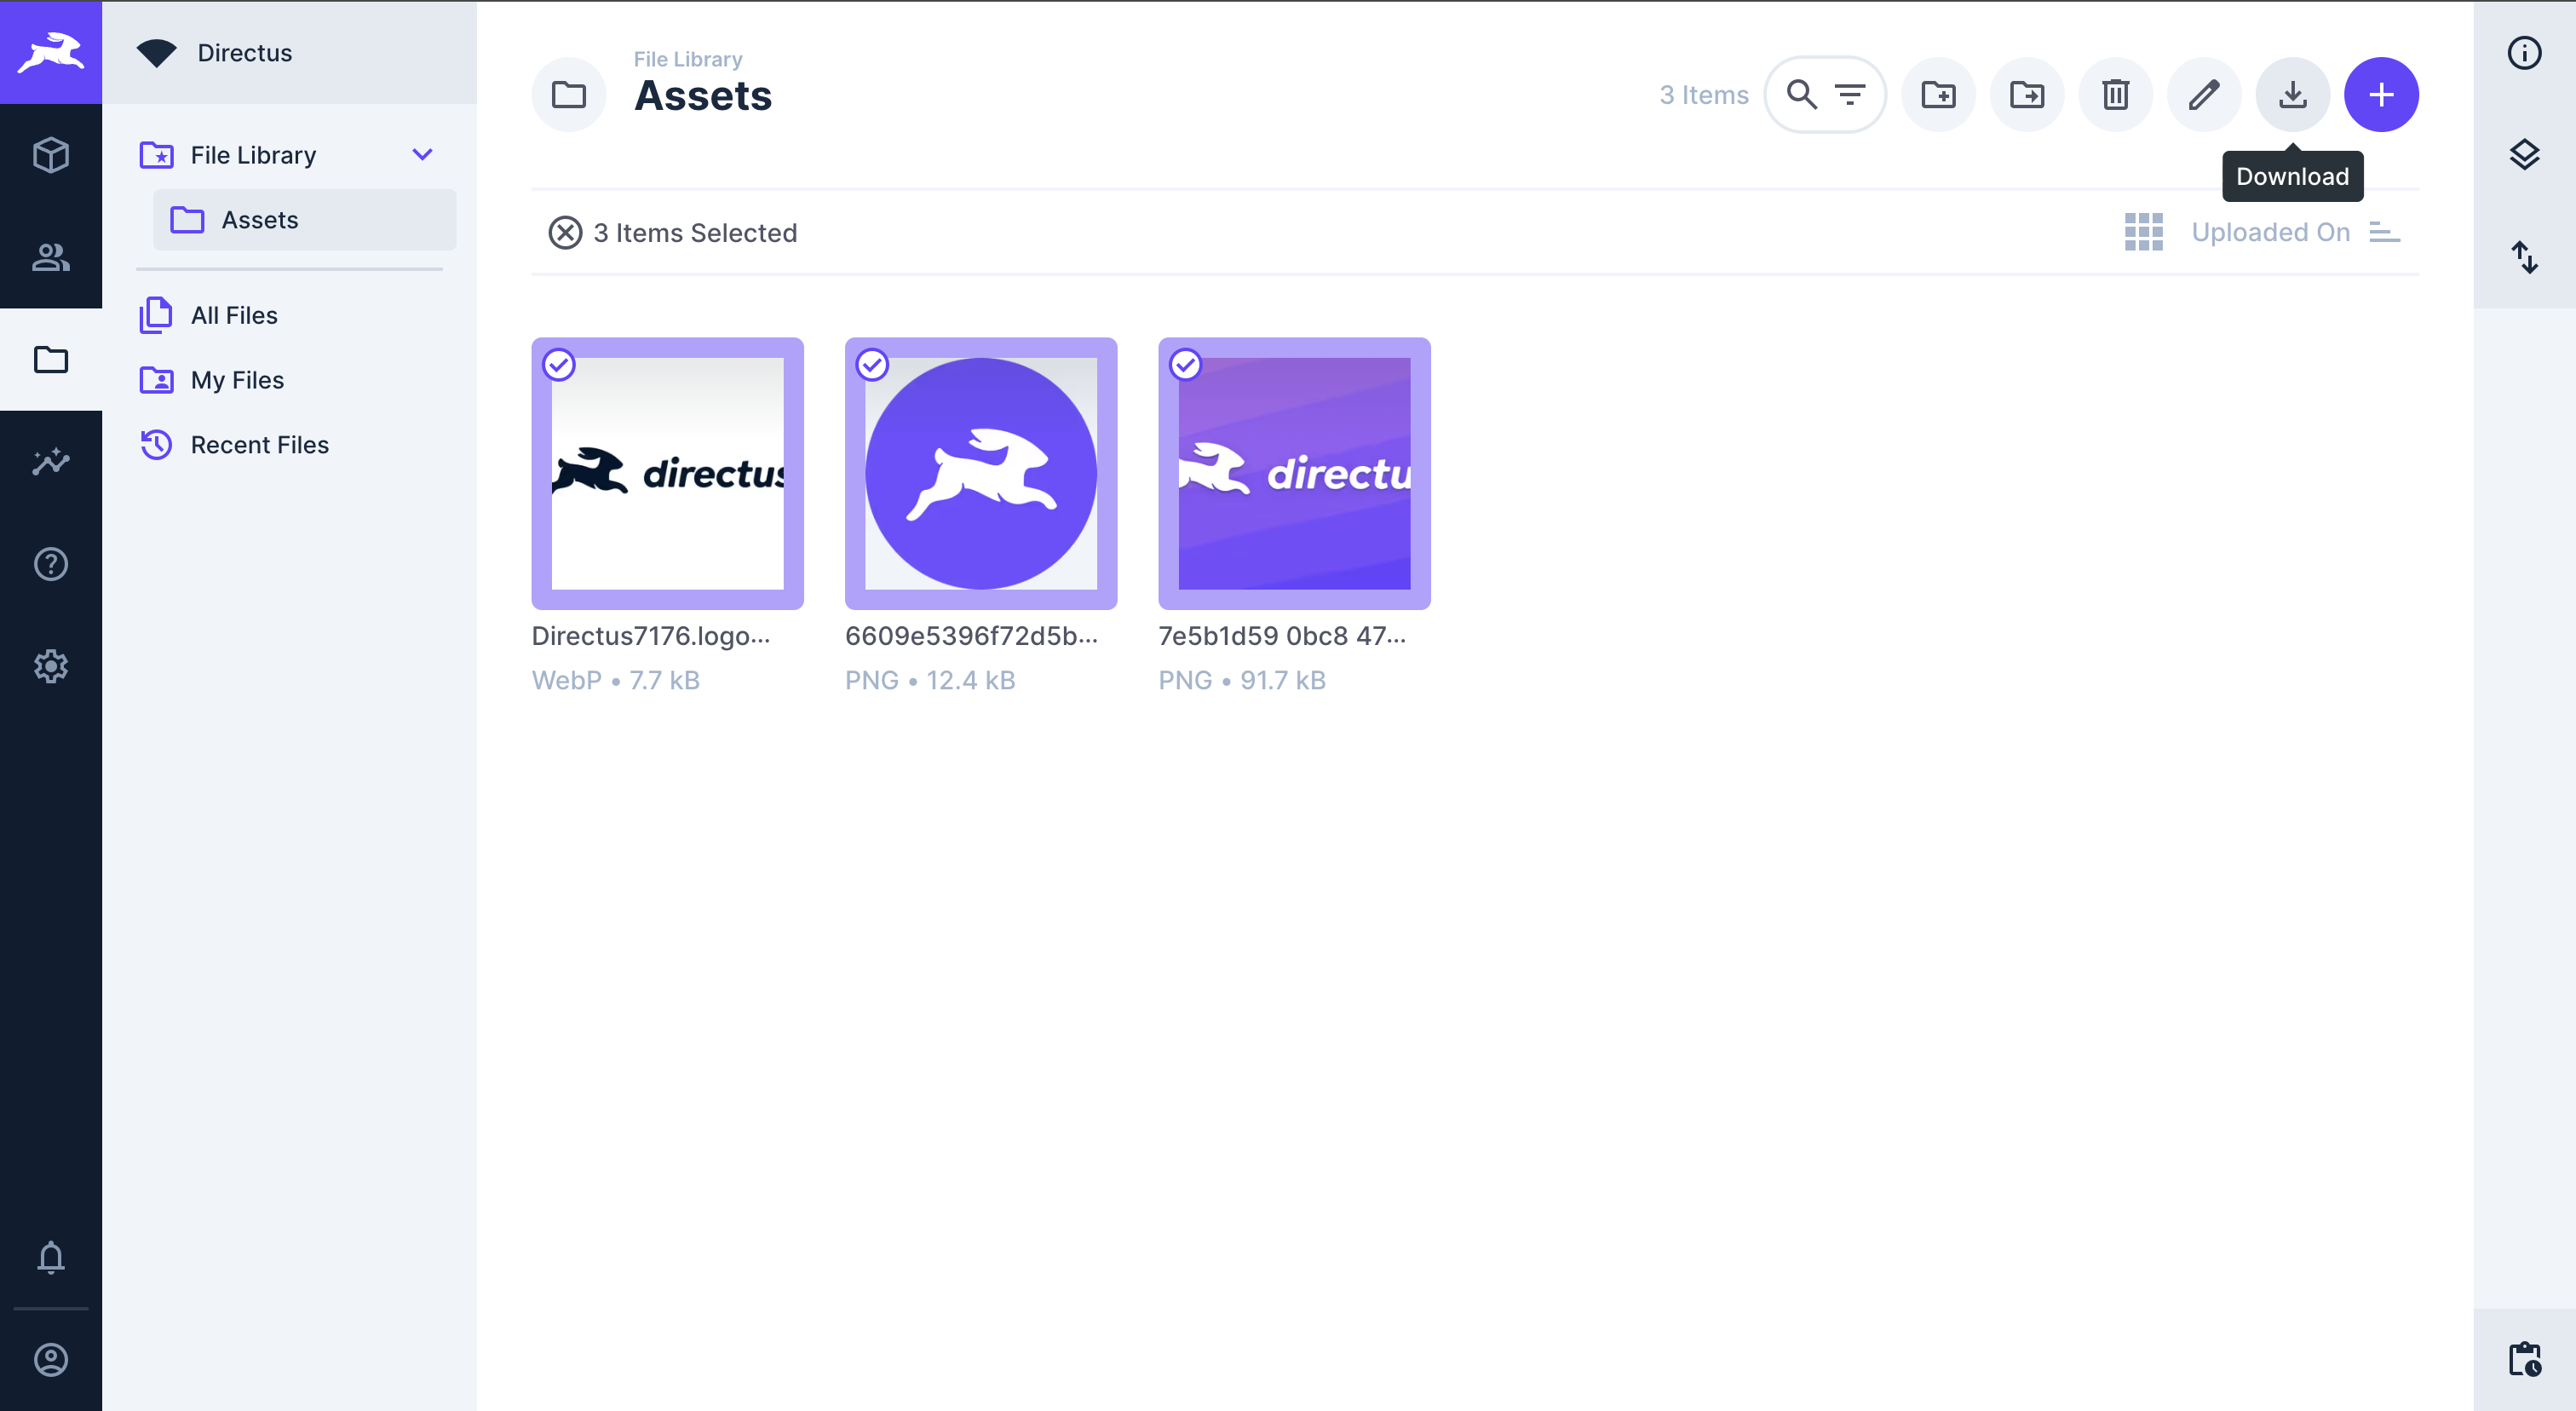Select All Files in the sidebar

pyautogui.click(x=234, y=314)
